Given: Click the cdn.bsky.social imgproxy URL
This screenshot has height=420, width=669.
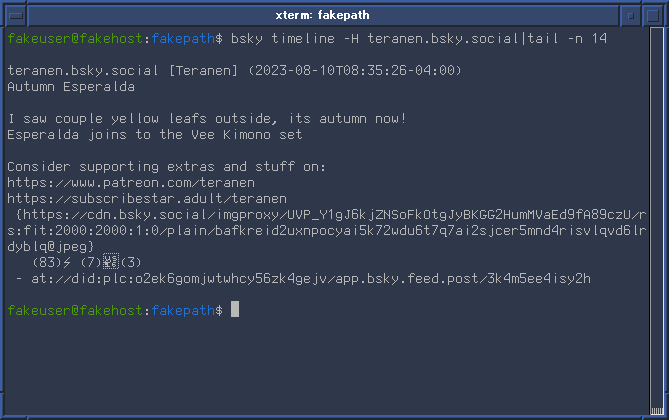Looking at the screenshot, I should [x=327, y=230].
